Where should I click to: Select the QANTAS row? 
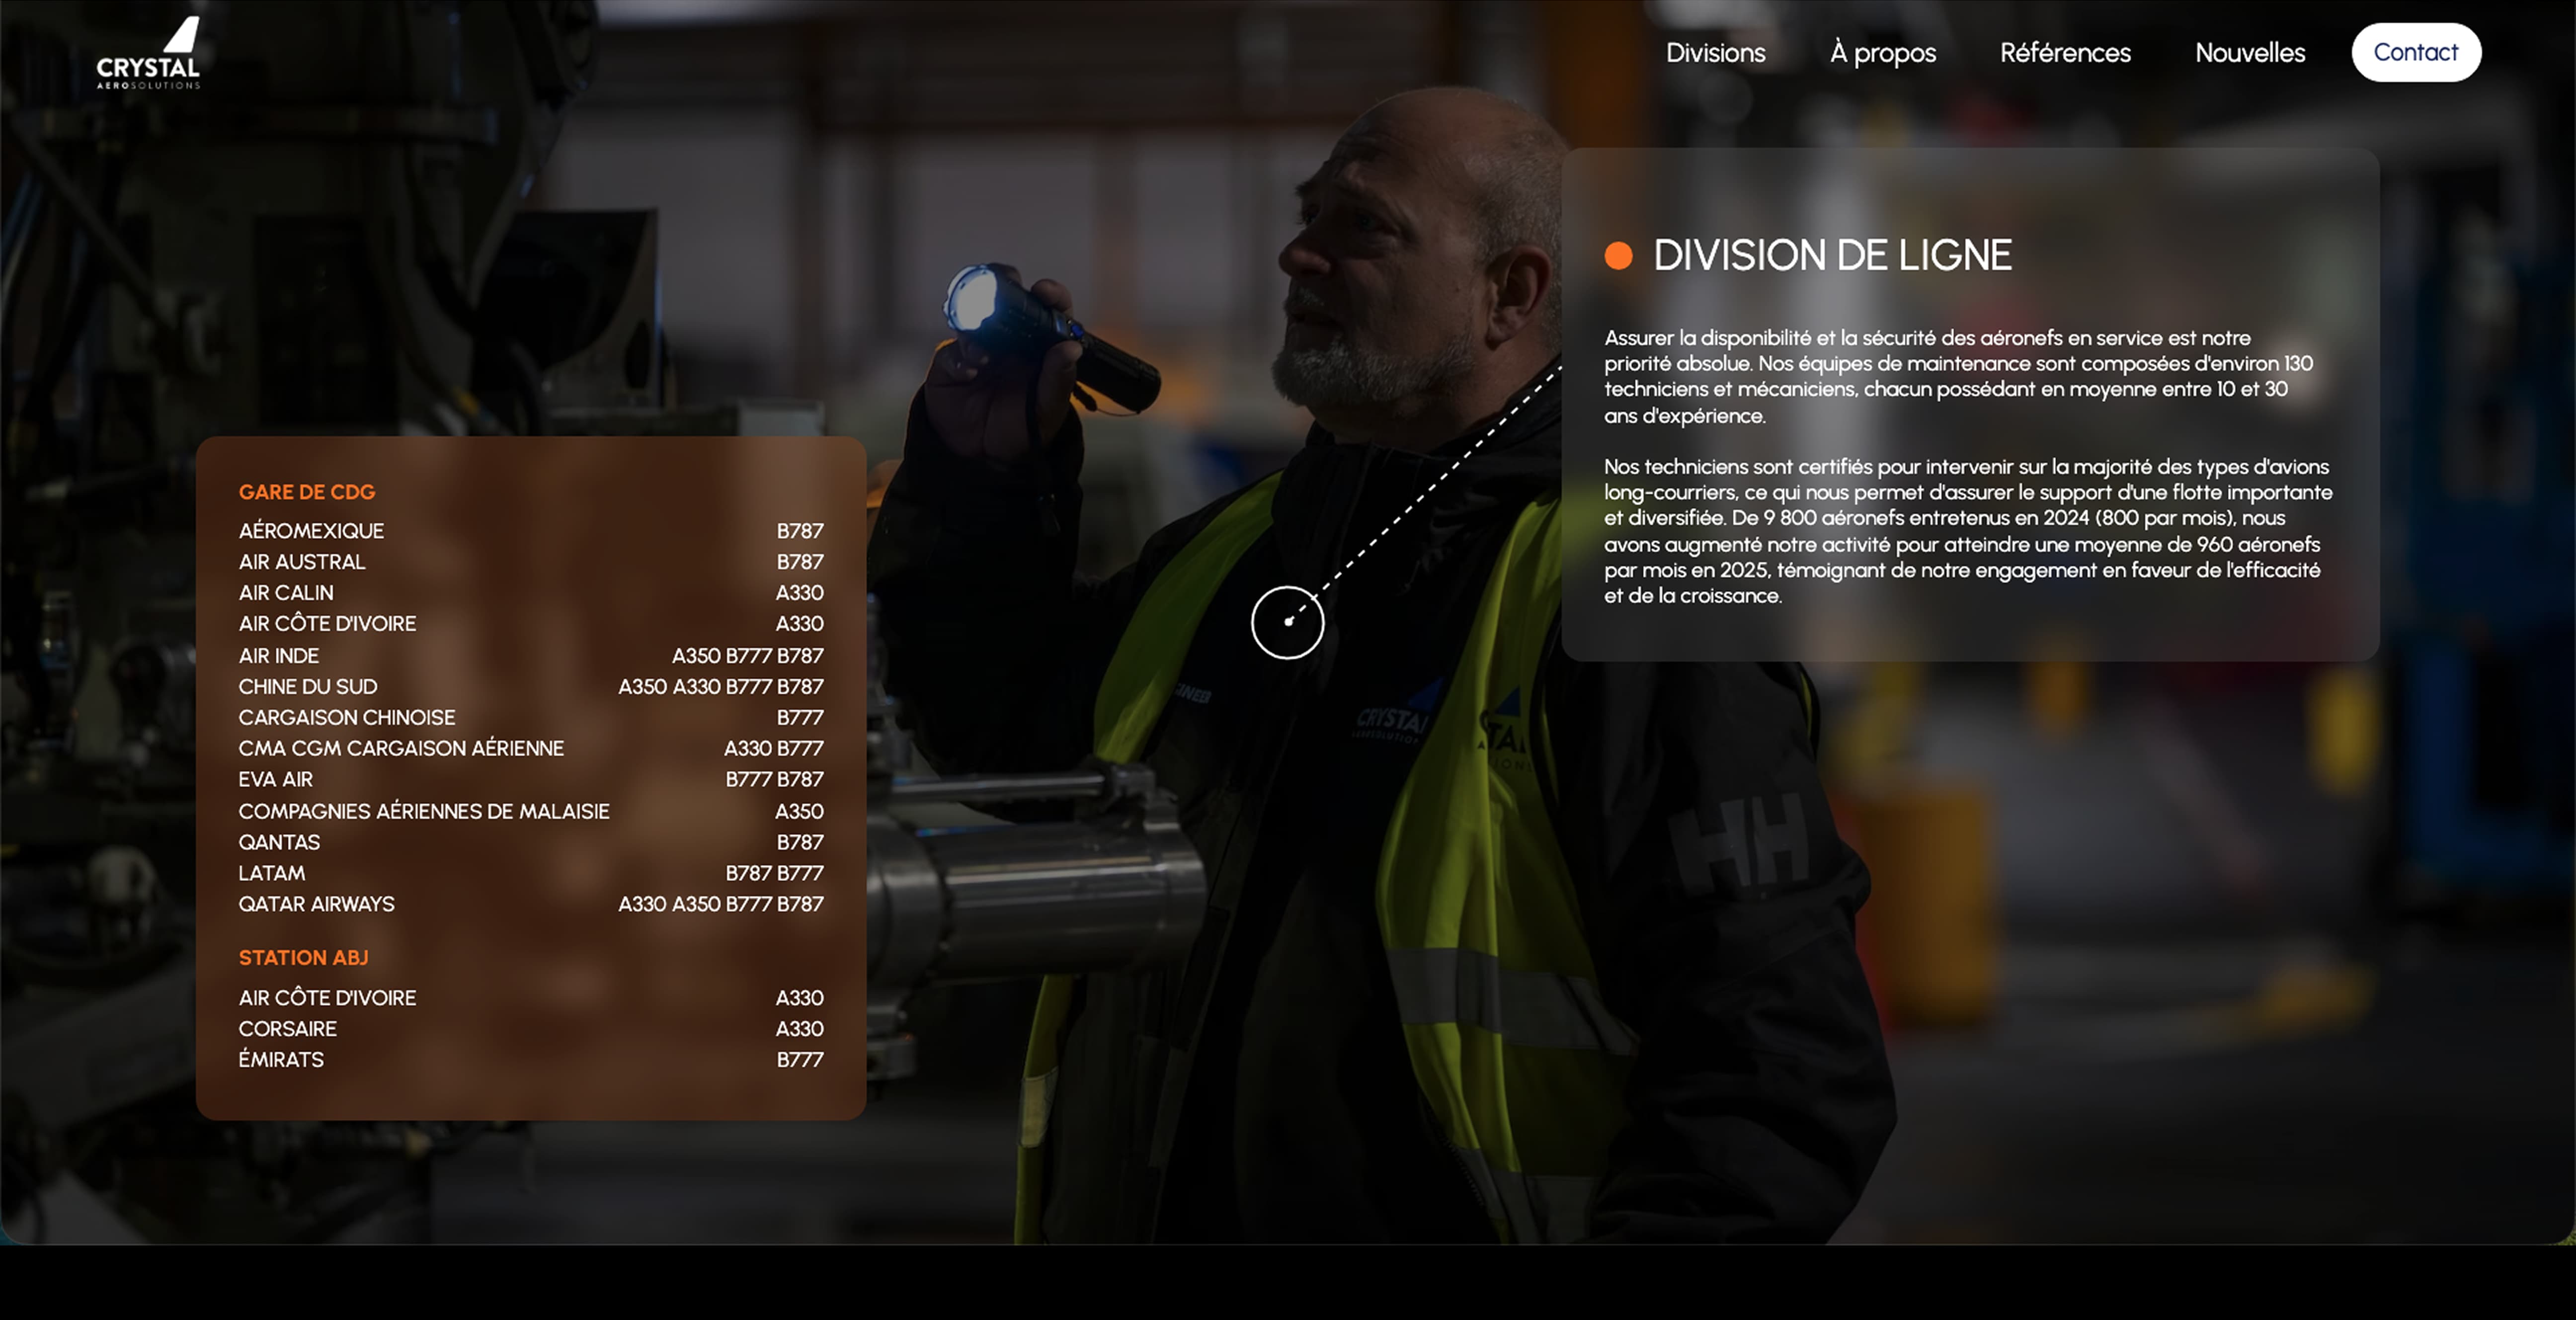coord(531,843)
